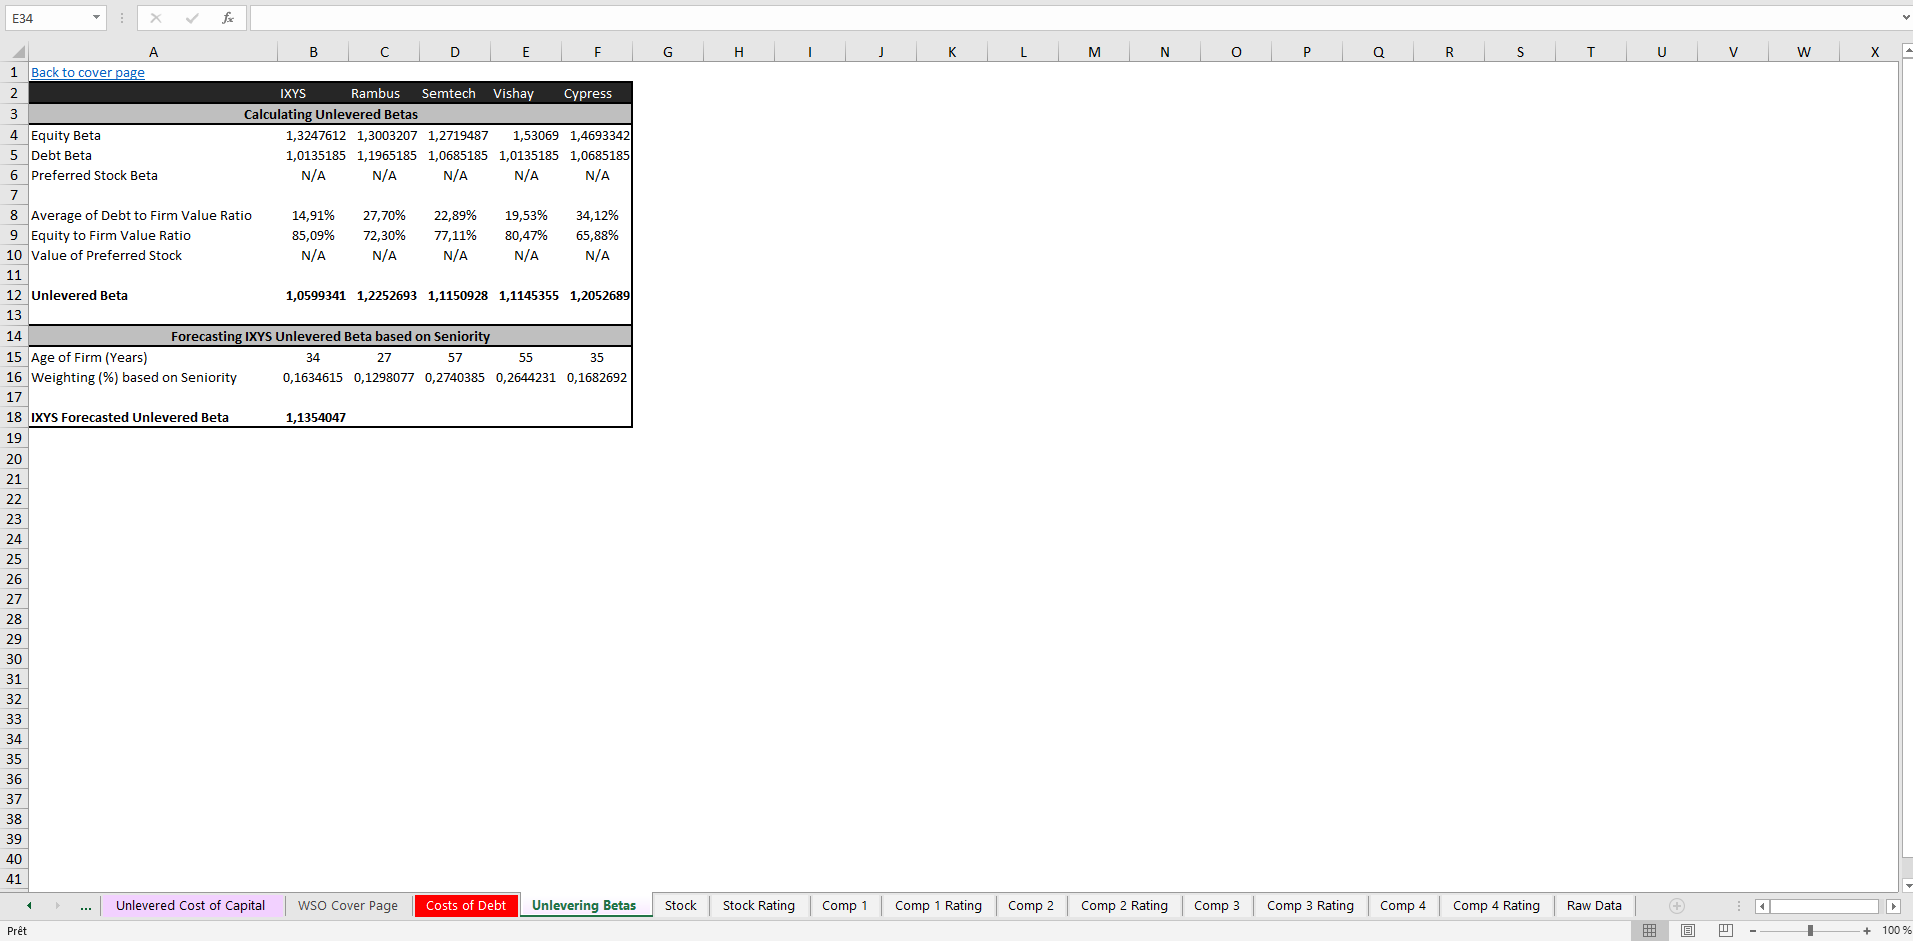The height and width of the screenshot is (941, 1913).
Task: Open the Unlevered Cost of Capital sheet
Action: [x=190, y=906]
